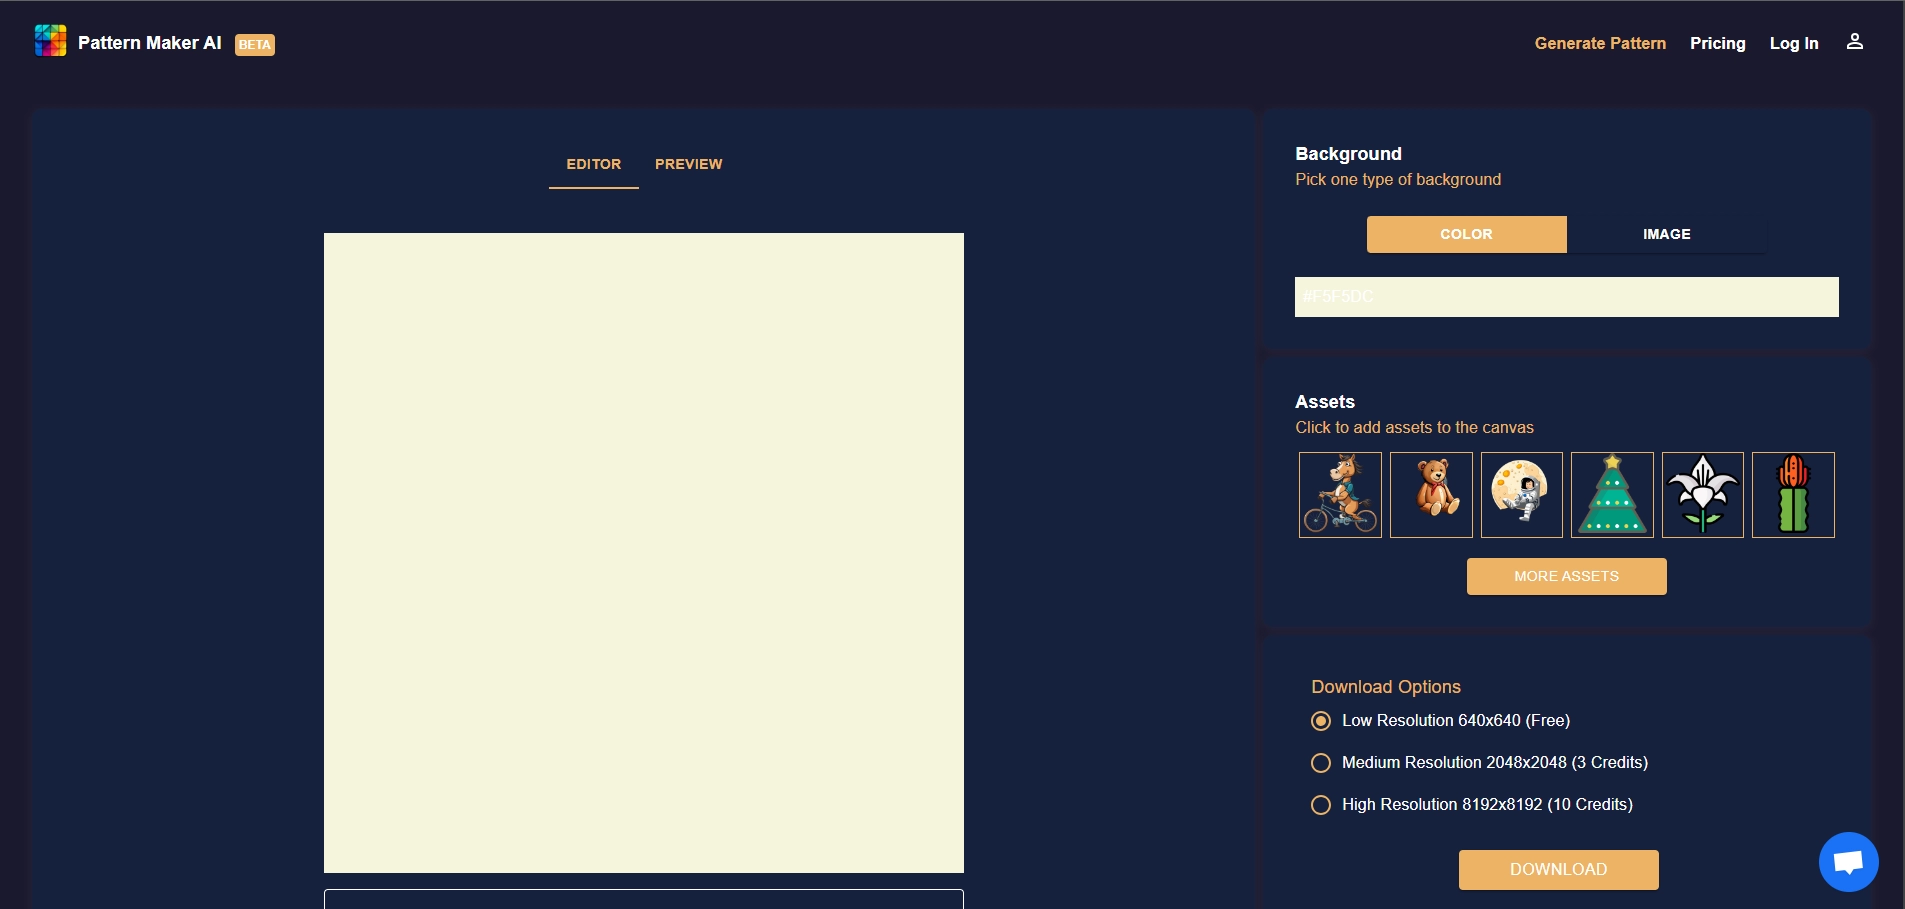Add the Christmas tree asset
1905x909 pixels.
pyautogui.click(x=1612, y=495)
